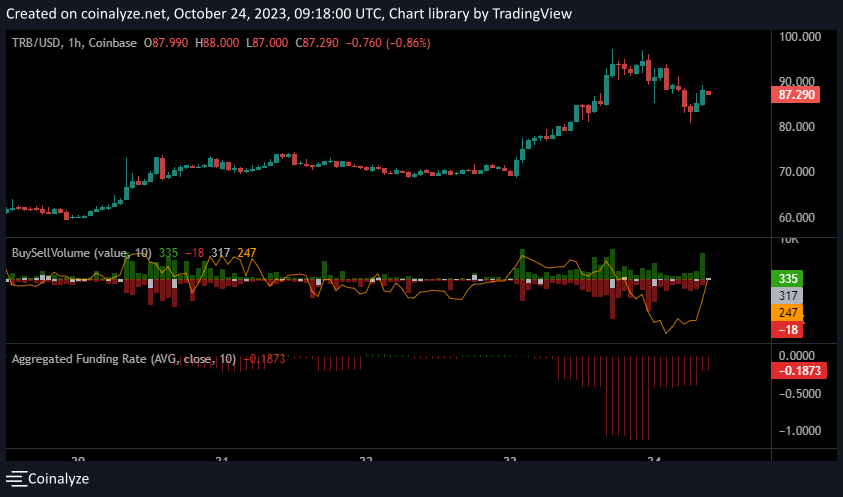Click the 100.000 price axis label
This screenshot has width=843, height=497.
pyautogui.click(x=799, y=36)
